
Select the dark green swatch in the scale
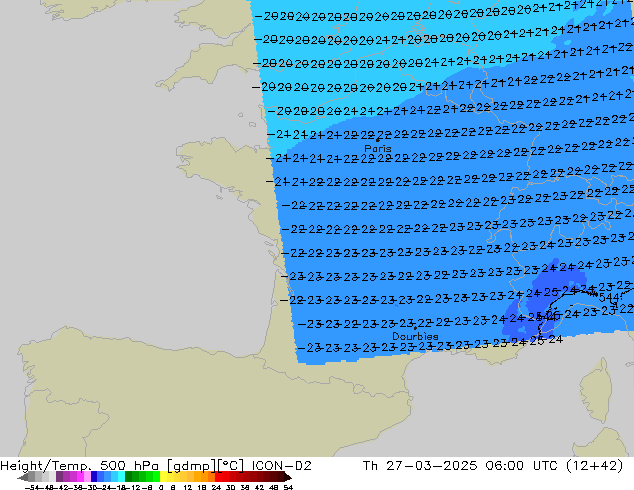129,477
